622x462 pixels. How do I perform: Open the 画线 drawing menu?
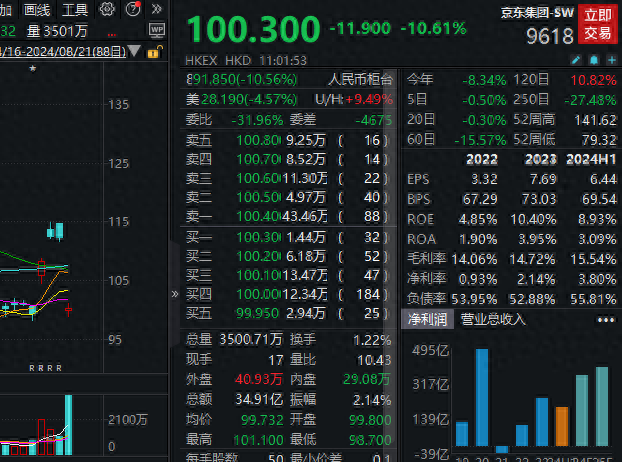pyautogui.click(x=37, y=10)
